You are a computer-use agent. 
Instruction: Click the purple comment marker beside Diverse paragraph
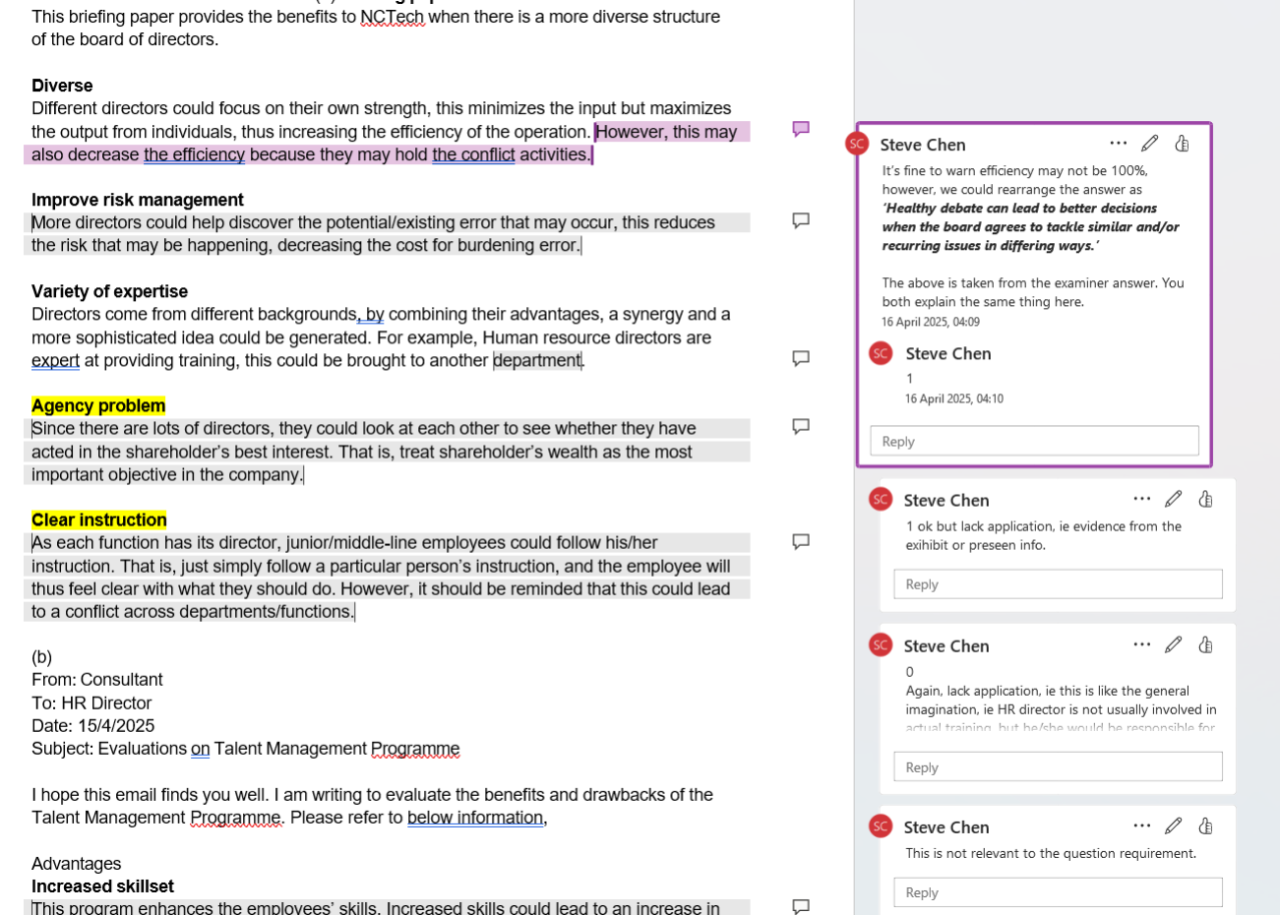pyautogui.click(x=800, y=129)
